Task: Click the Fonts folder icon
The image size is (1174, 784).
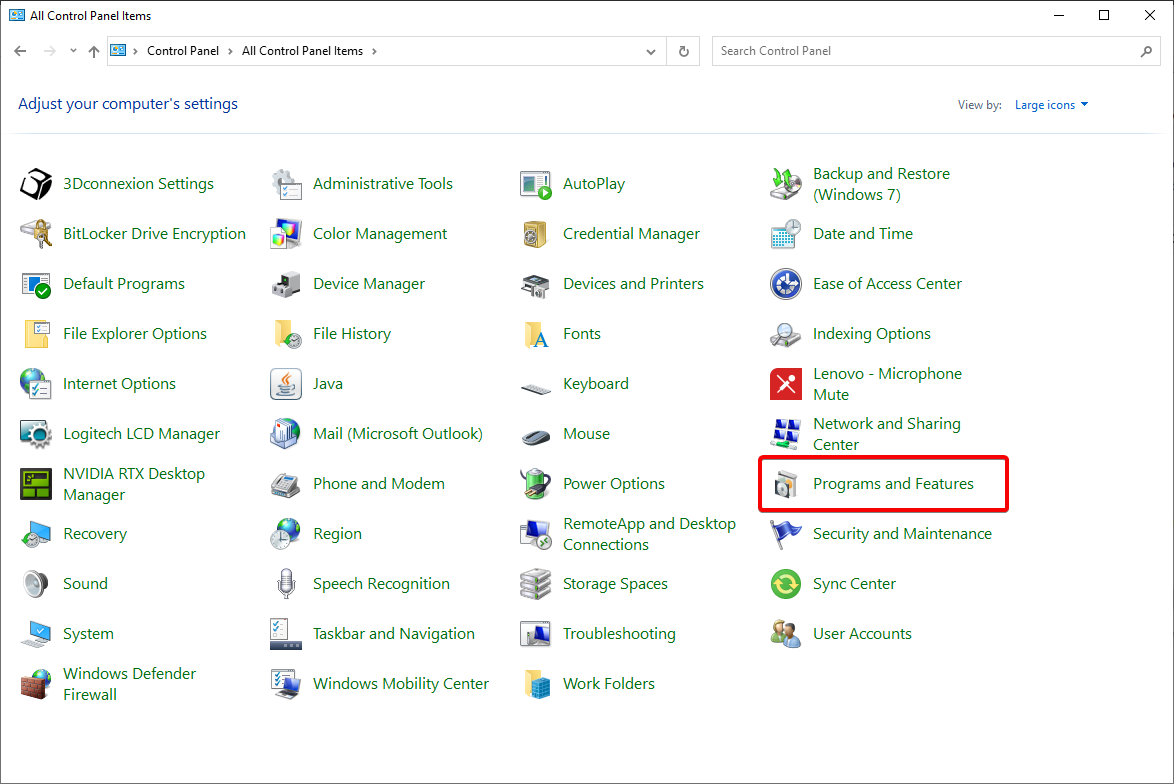Action: pos(536,334)
